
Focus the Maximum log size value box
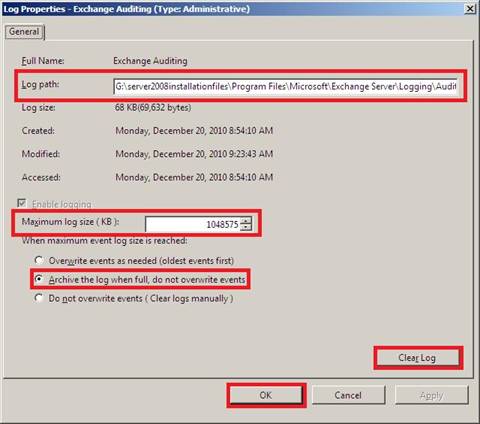click(193, 224)
